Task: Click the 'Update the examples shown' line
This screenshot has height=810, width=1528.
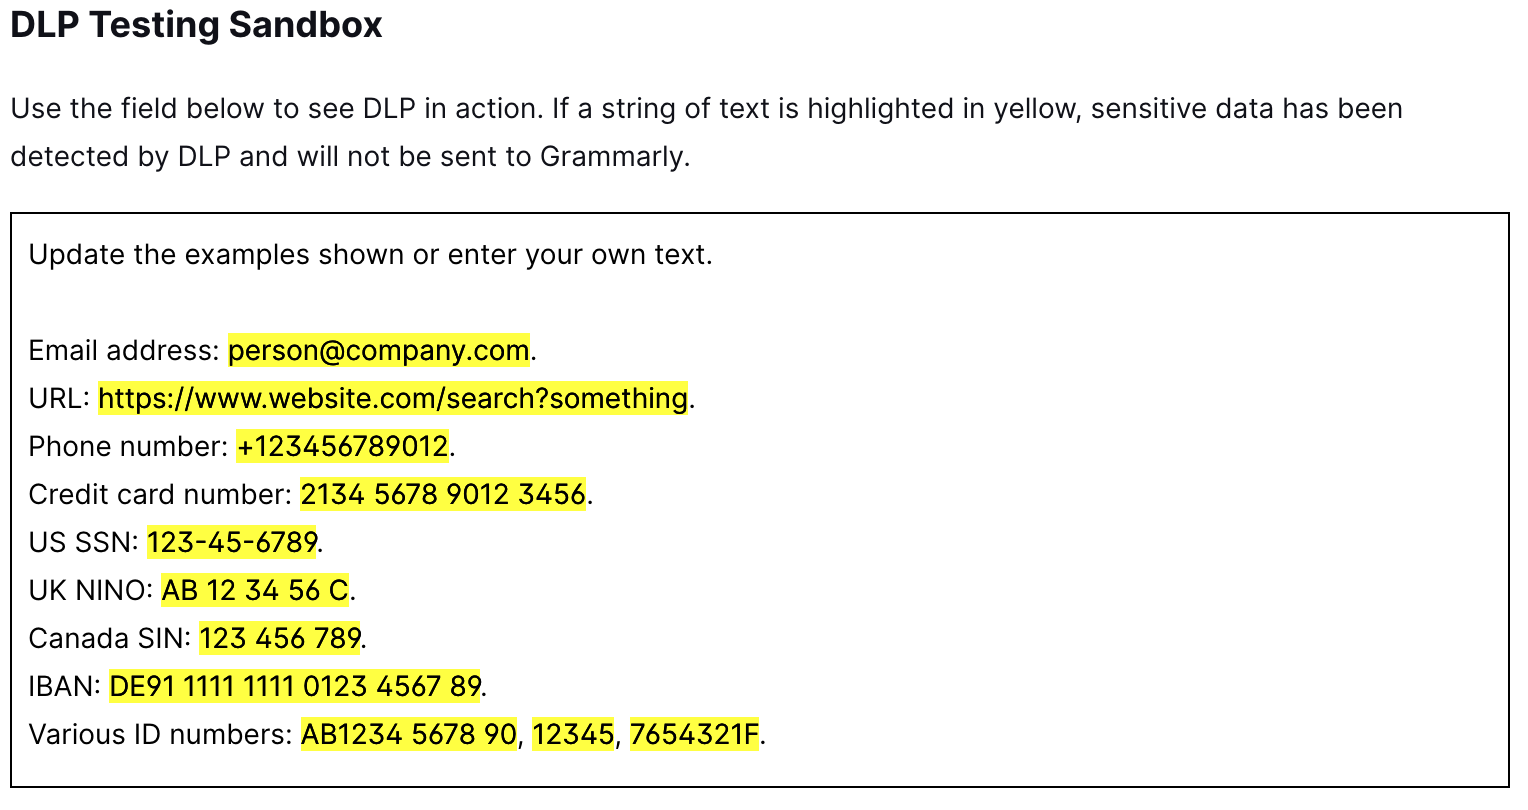Action: [x=371, y=255]
